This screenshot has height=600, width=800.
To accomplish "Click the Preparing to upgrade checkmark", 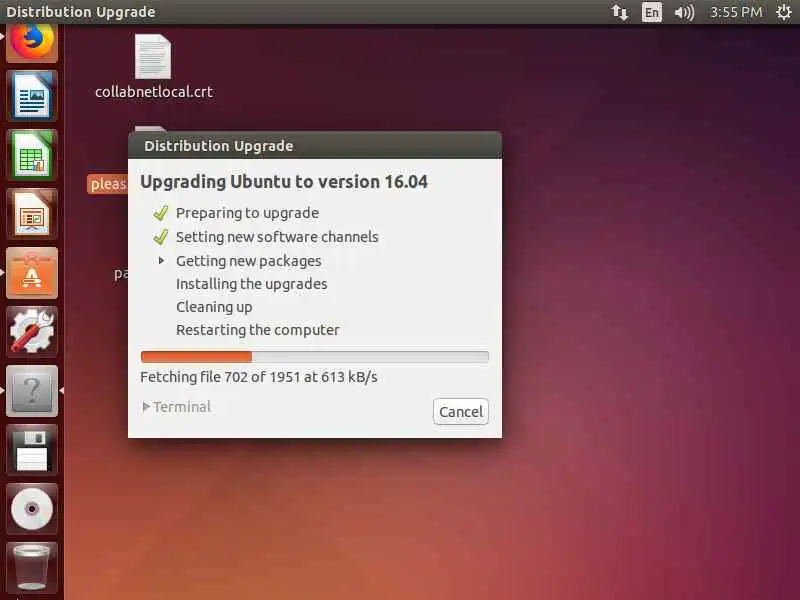I will tap(160, 213).
